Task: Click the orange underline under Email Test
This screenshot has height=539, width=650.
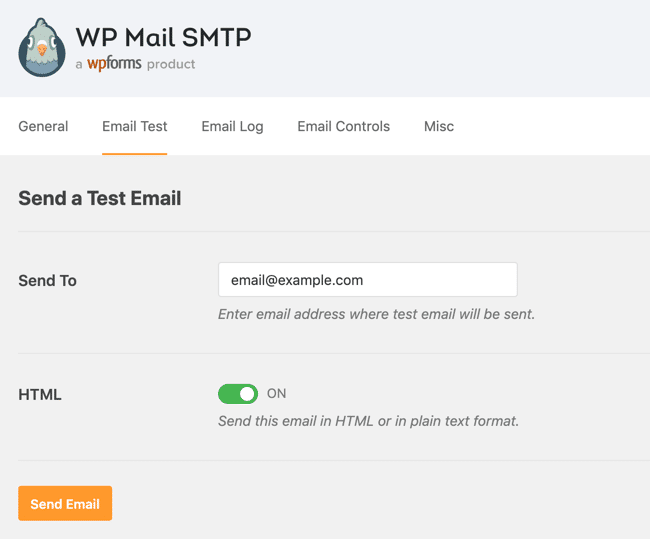Action: click(134, 153)
